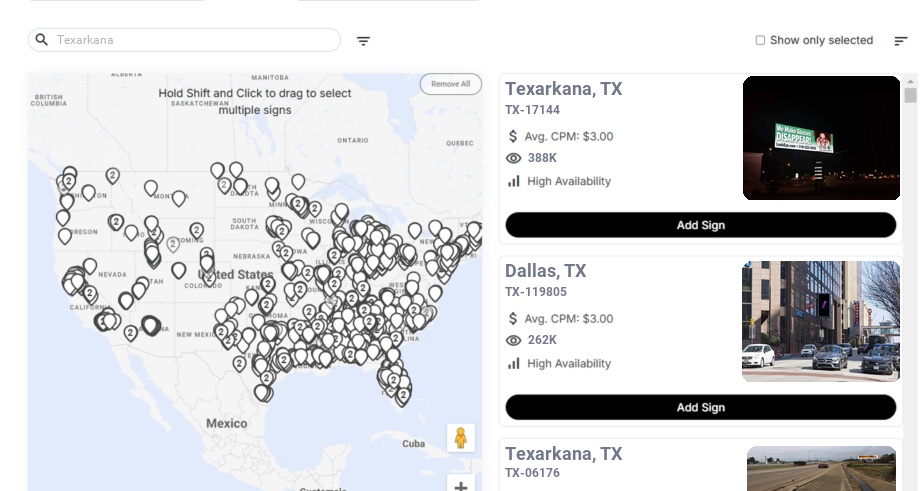
Task: Enable the Show only selected checkbox
Action: [760, 41]
